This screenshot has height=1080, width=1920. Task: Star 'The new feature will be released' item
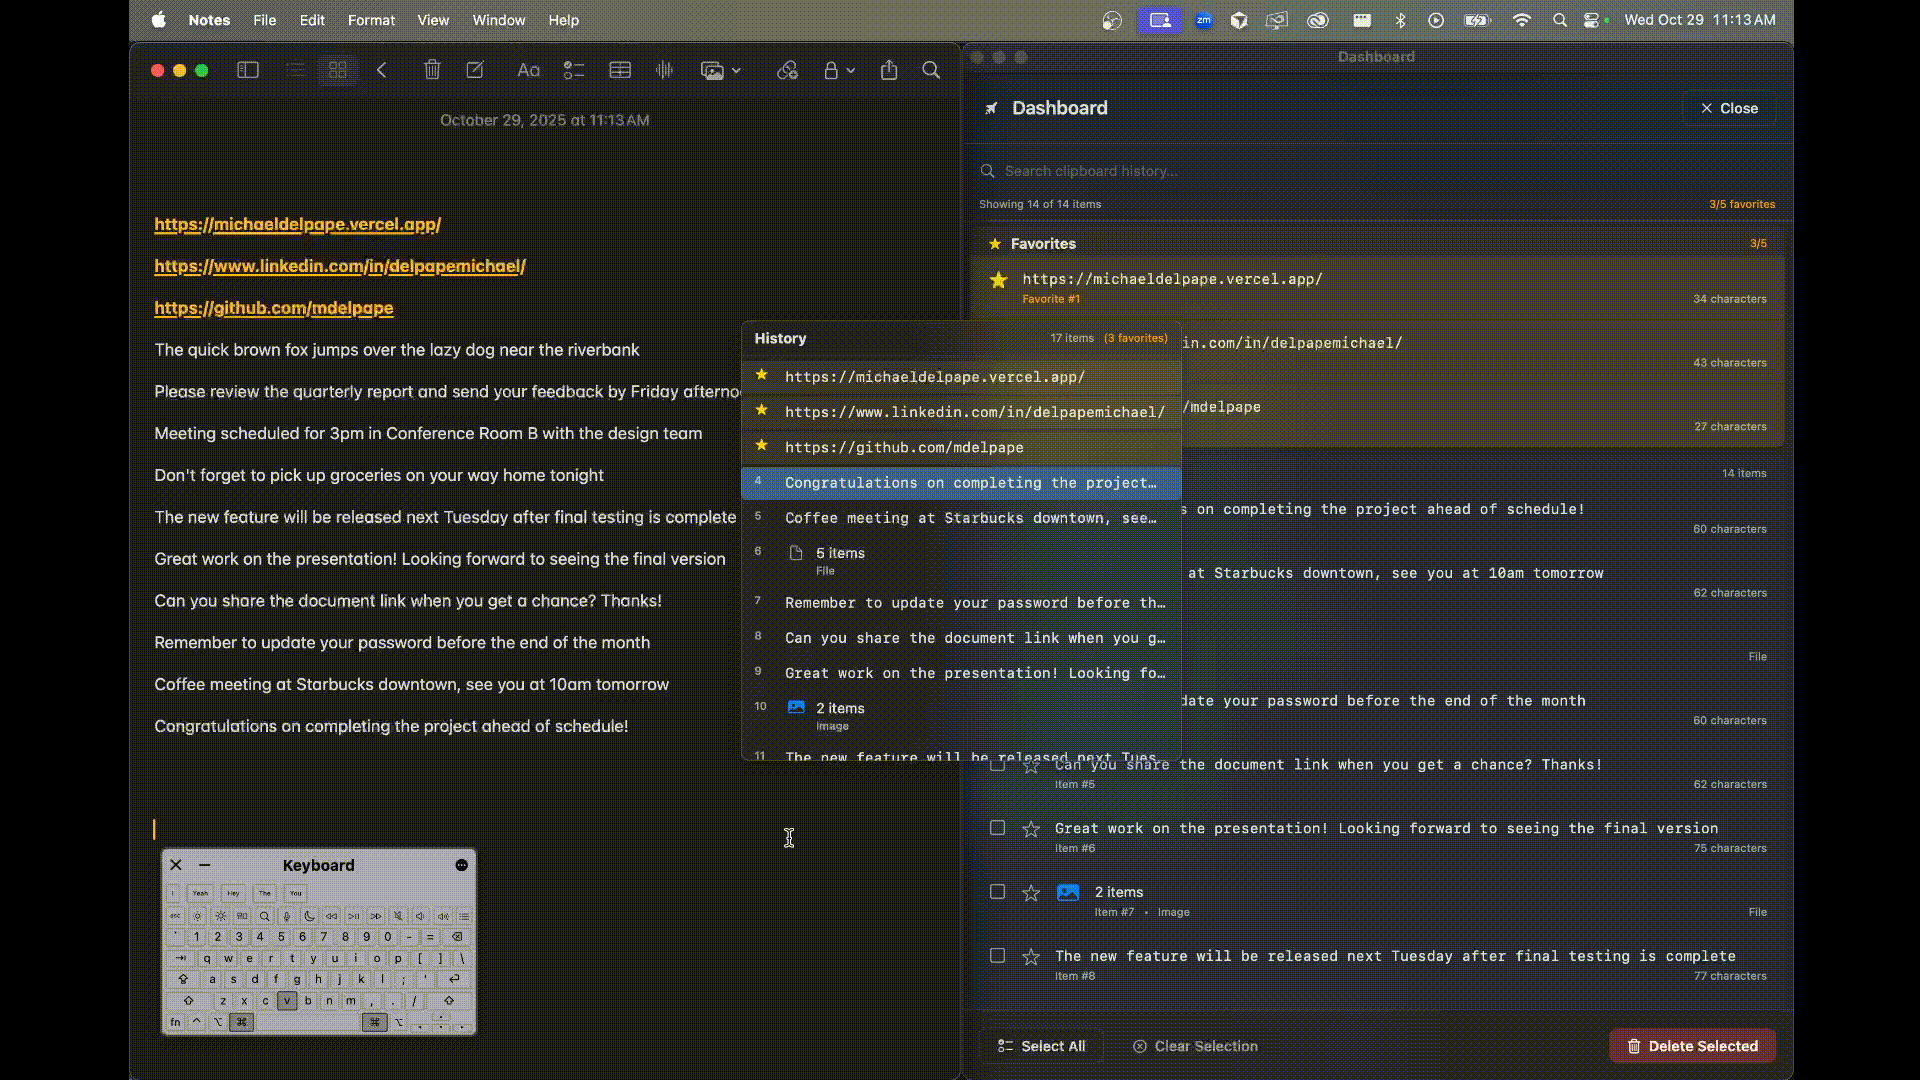point(1031,957)
